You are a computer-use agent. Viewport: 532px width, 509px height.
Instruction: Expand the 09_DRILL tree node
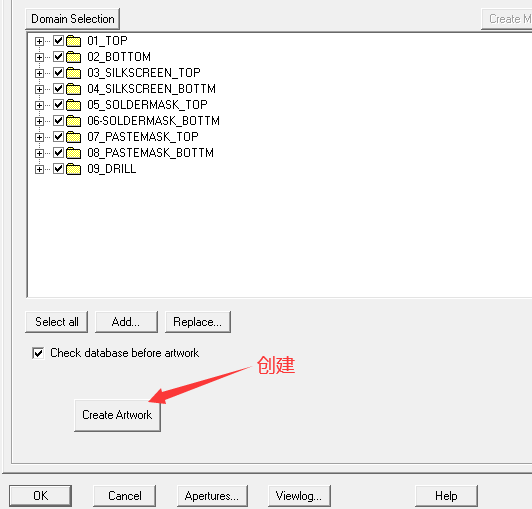(x=39, y=169)
